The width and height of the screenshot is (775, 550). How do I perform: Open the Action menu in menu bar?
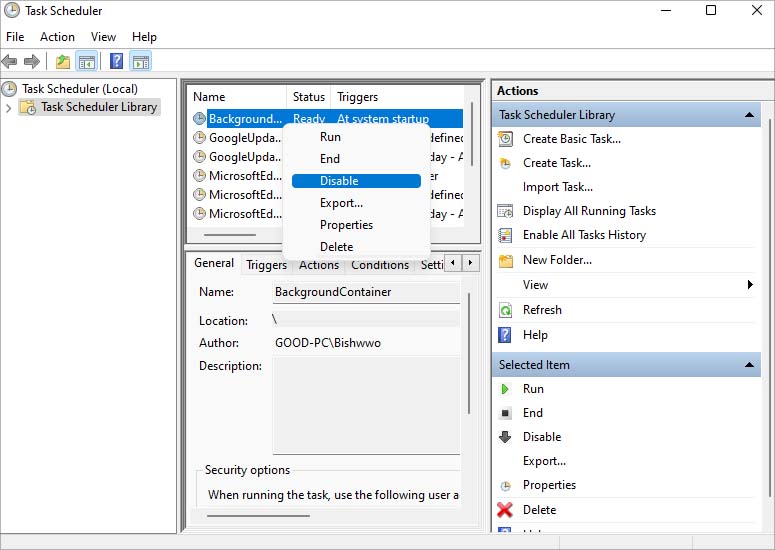57,37
